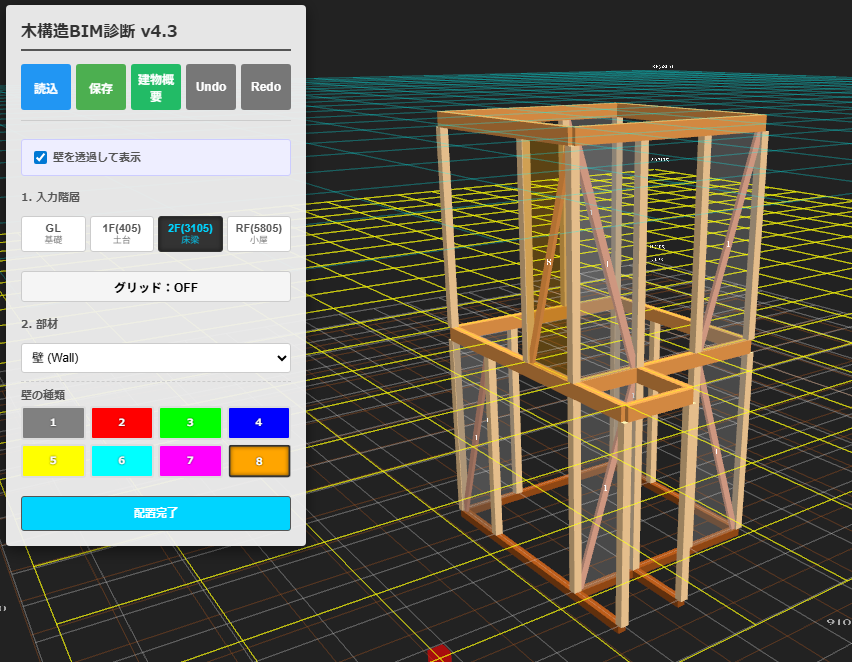The height and width of the screenshot is (662, 852).
Task: Open the 壁 (Wall) member dropdown
Action: [x=155, y=358]
